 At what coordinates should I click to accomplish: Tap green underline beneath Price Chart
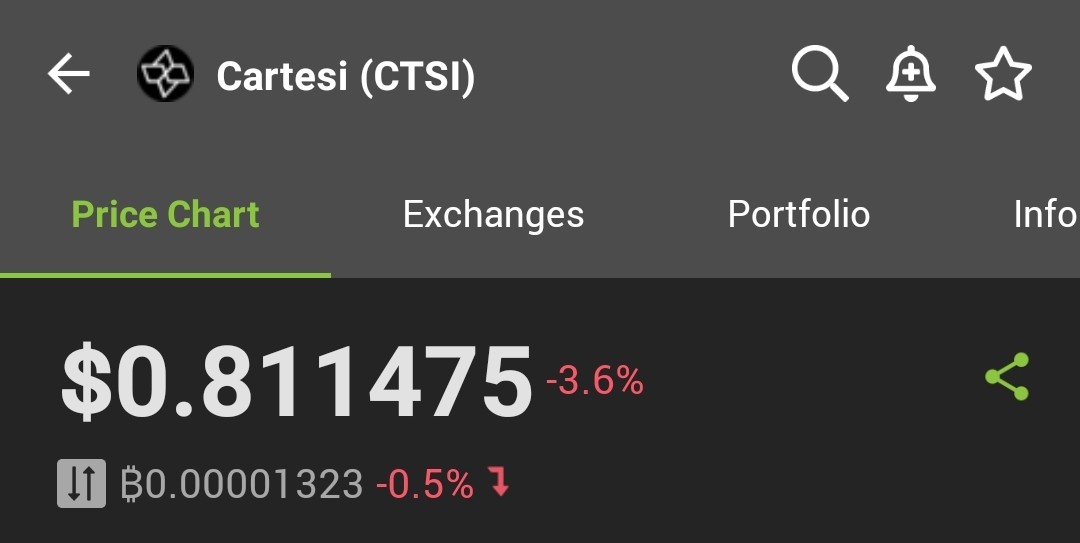[x=165, y=276]
